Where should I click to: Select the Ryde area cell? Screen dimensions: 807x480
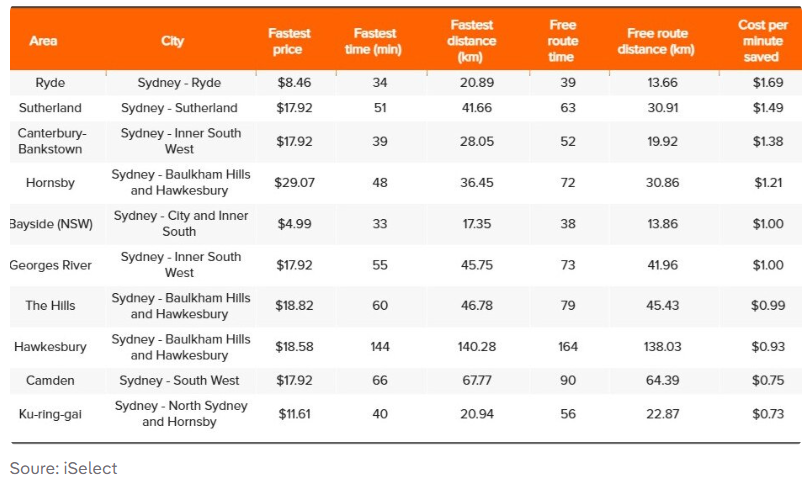pos(49,83)
